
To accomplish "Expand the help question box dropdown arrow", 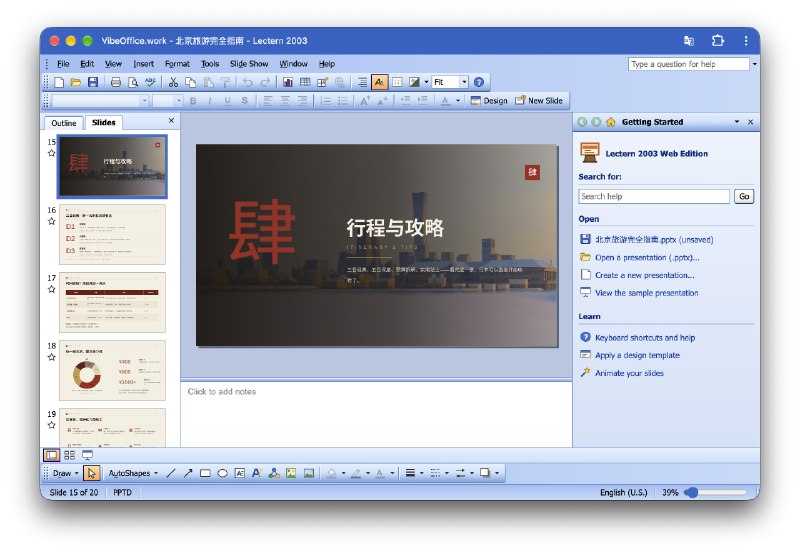I will 754,64.
